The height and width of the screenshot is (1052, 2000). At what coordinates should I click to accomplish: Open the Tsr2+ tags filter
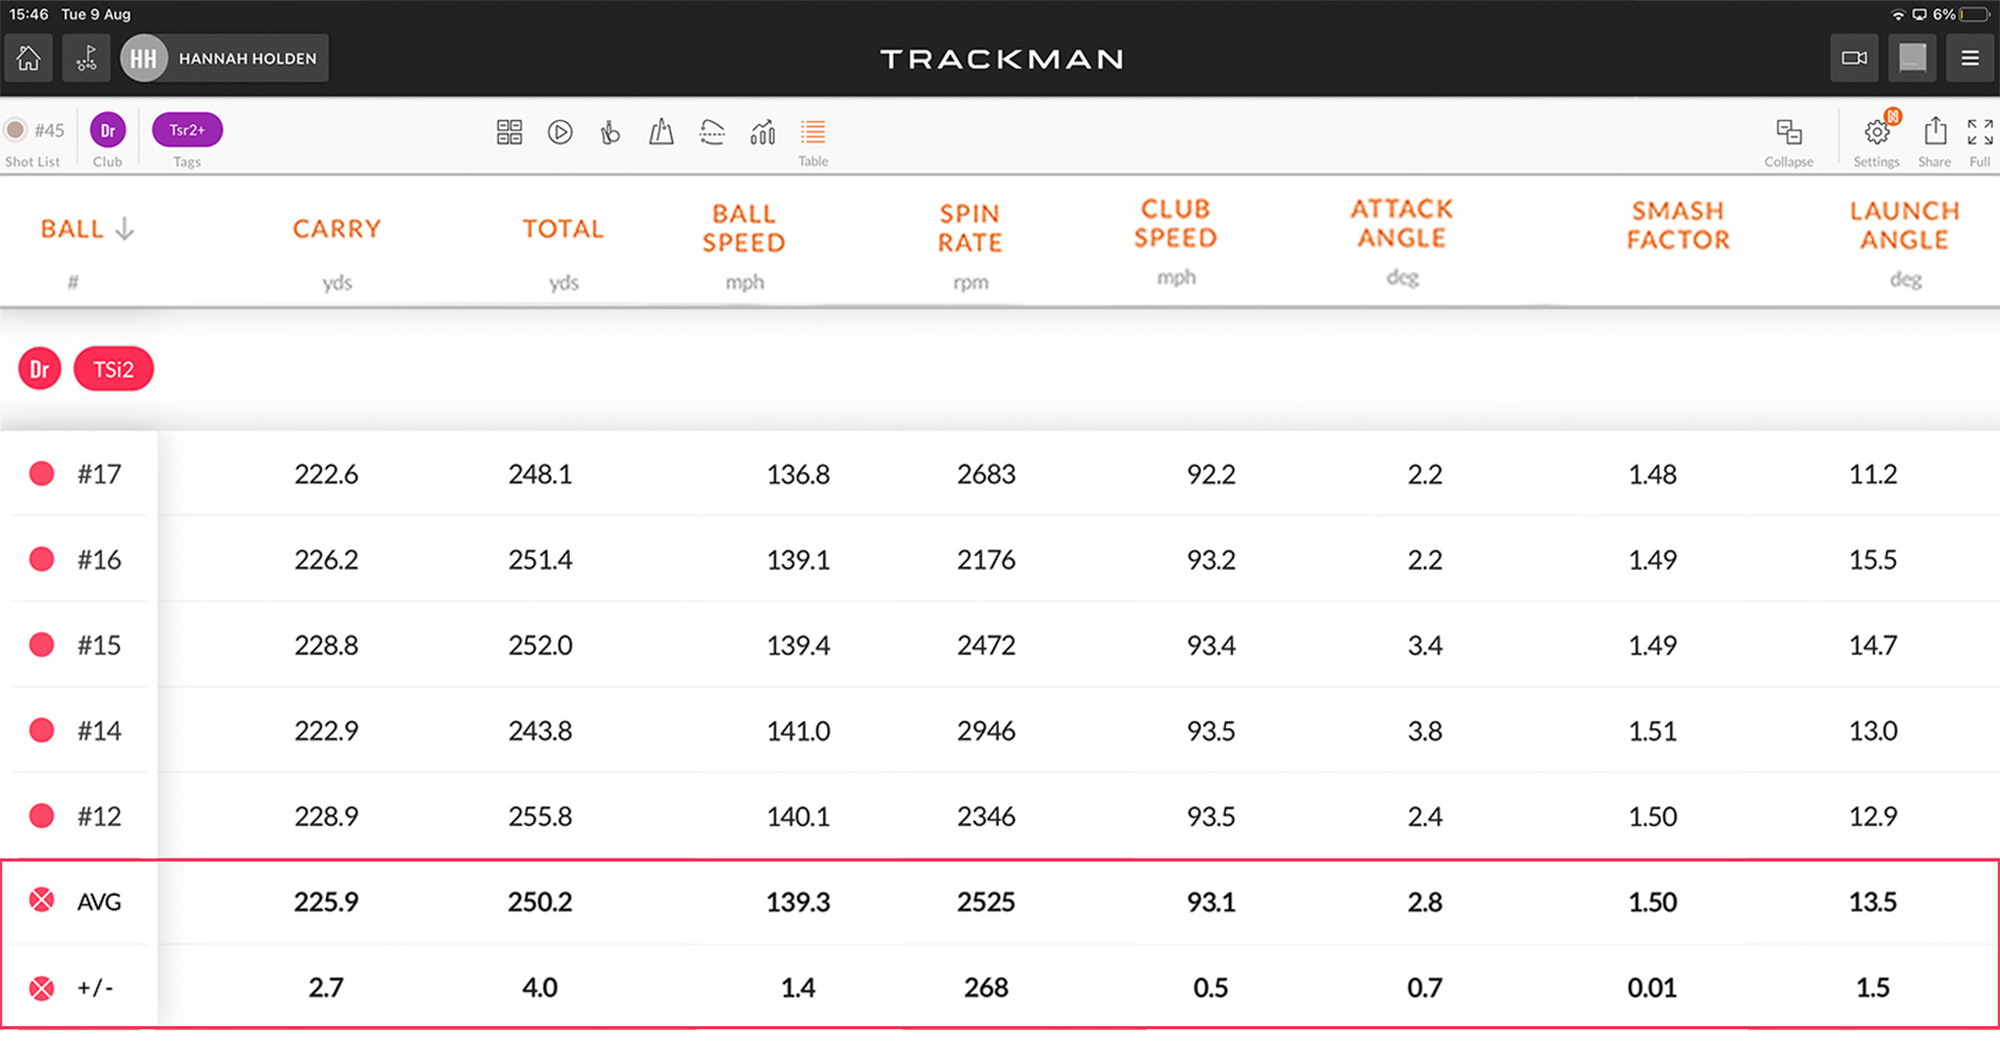coord(186,129)
